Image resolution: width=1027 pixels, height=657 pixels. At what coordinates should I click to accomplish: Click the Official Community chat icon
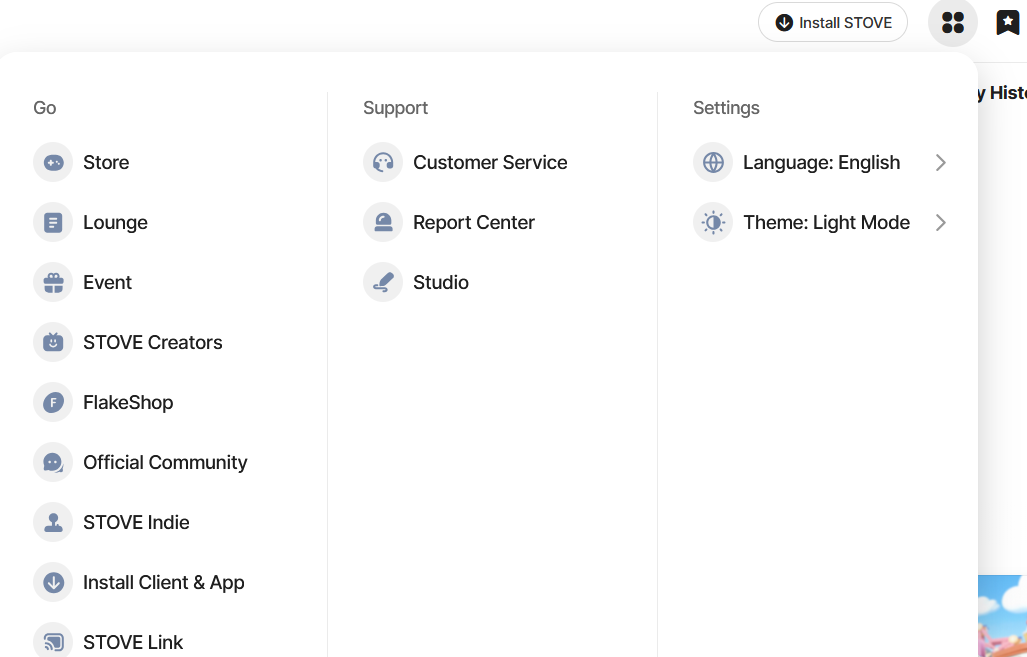[x=53, y=462]
